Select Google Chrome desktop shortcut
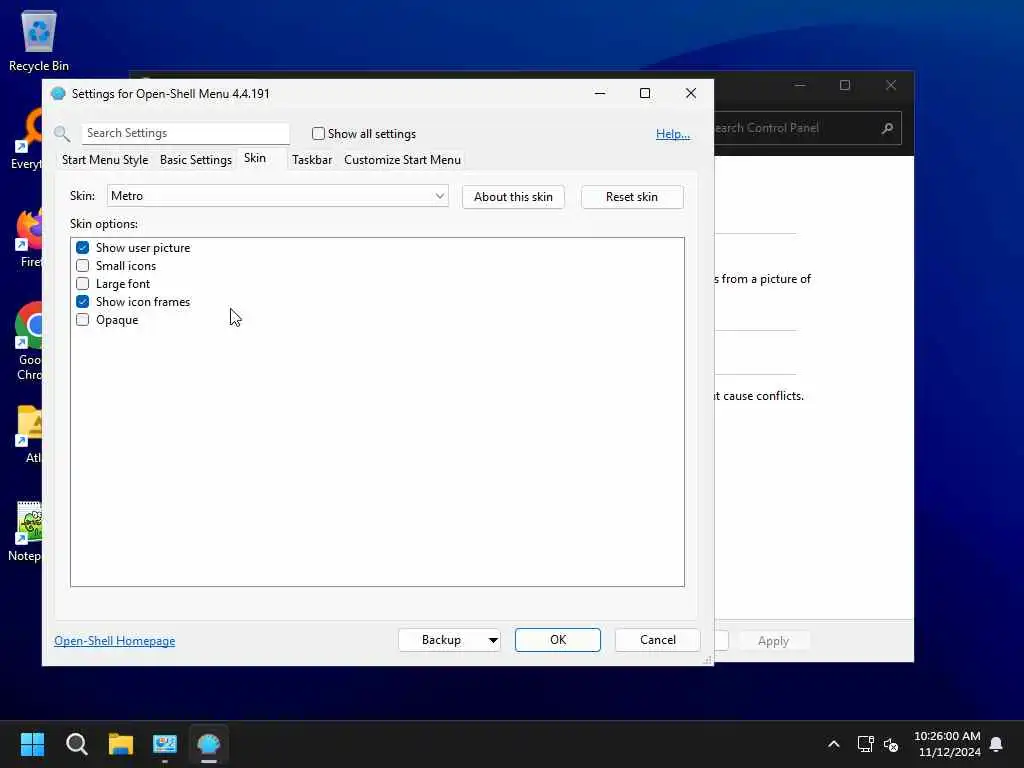 point(29,341)
